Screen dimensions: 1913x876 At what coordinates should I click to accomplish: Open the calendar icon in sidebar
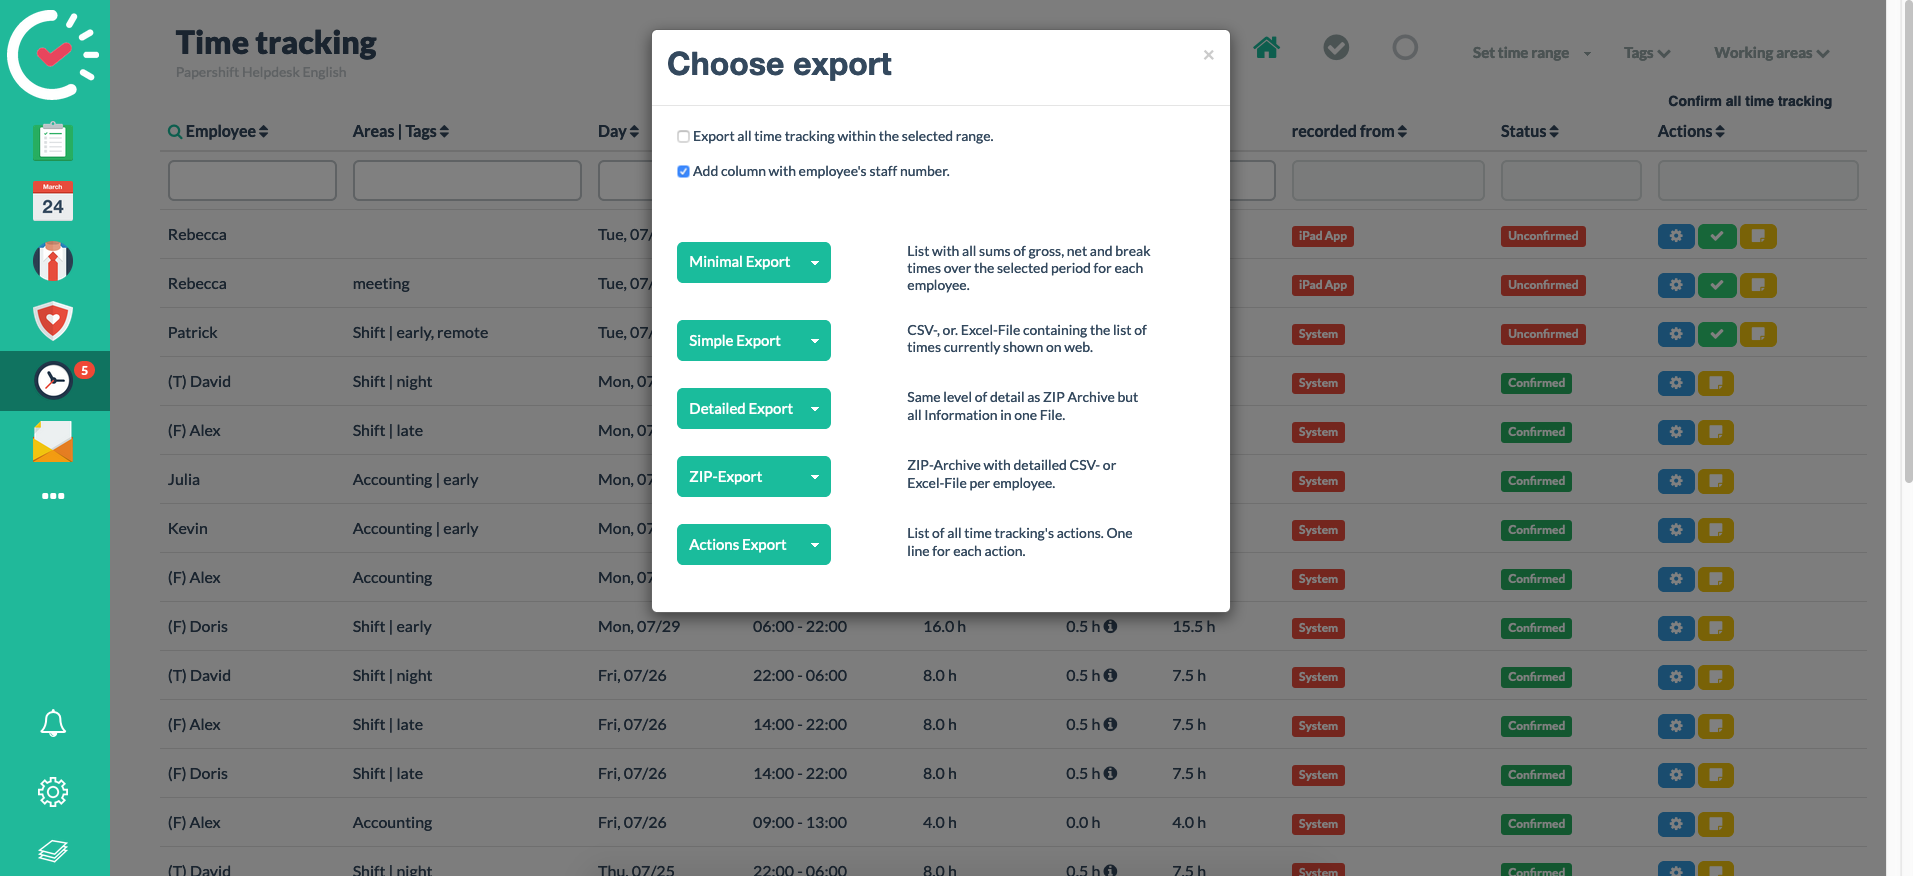(x=53, y=201)
